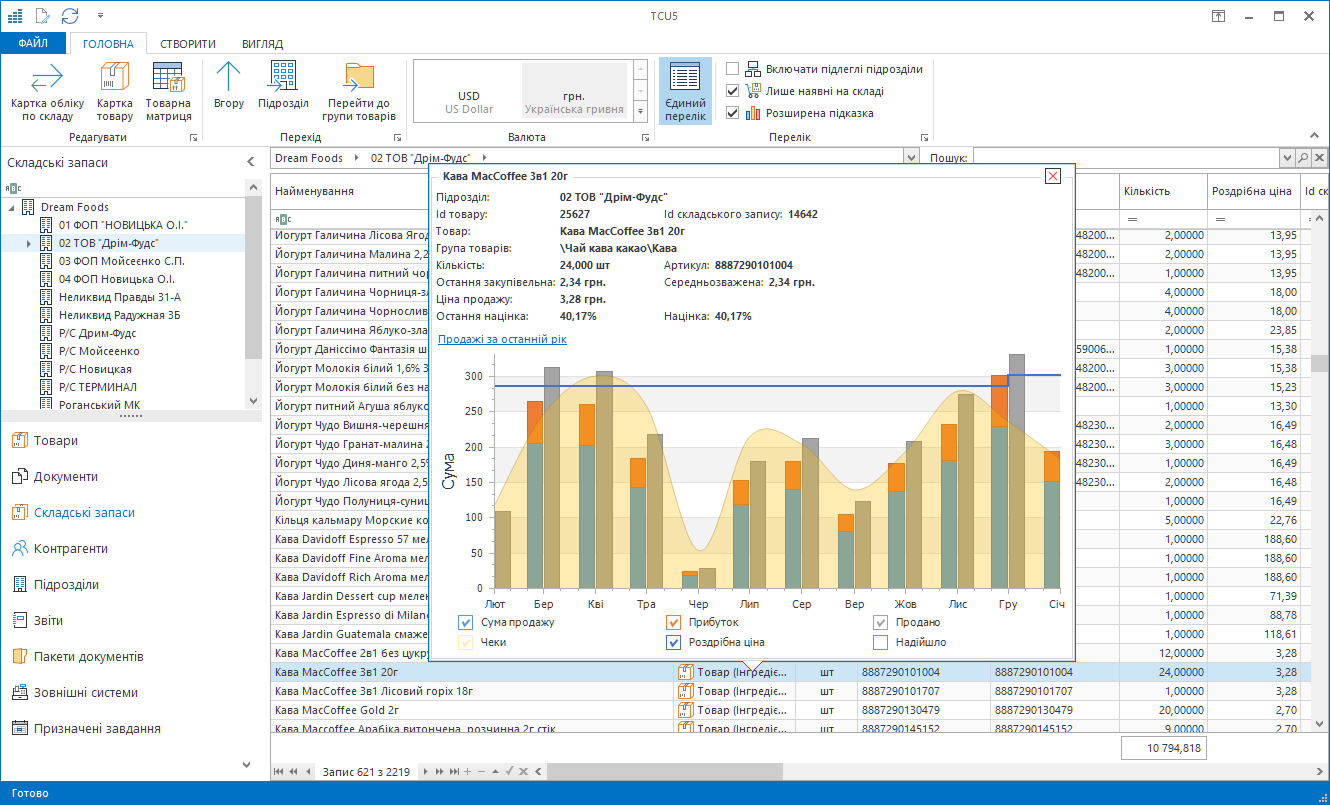Switch to the ВИГЛЯД ribbon tab
The image size is (1330, 805).
click(x=262, y=44)
